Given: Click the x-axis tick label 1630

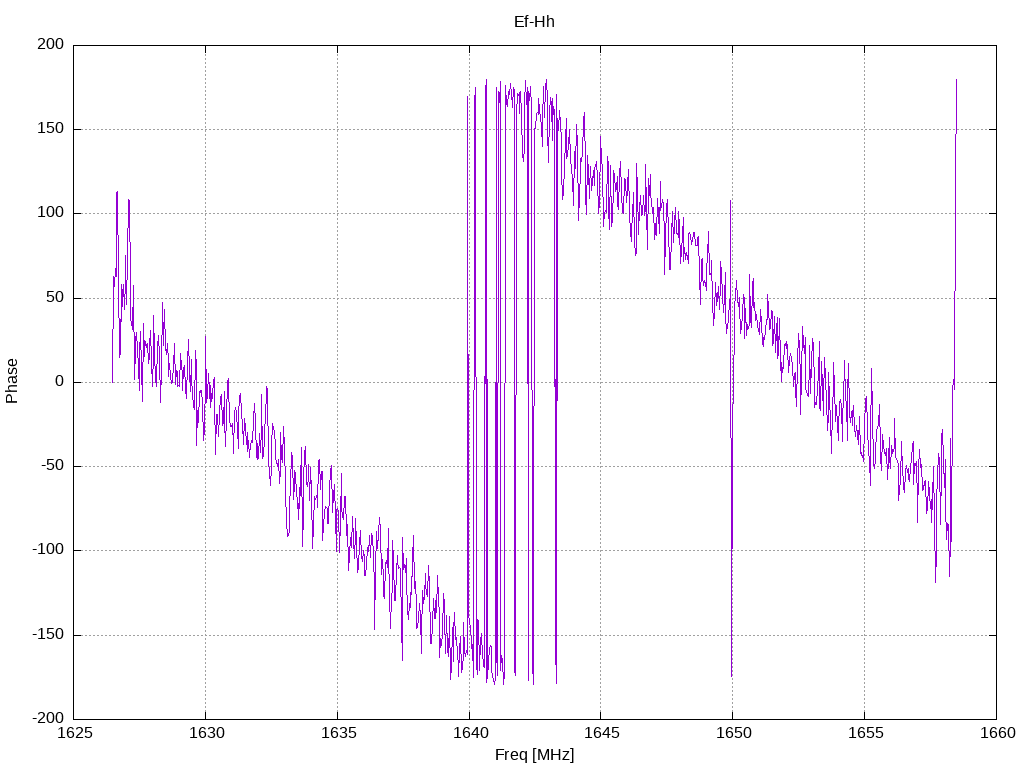Looking at the screenshot, I should point(206,733).
